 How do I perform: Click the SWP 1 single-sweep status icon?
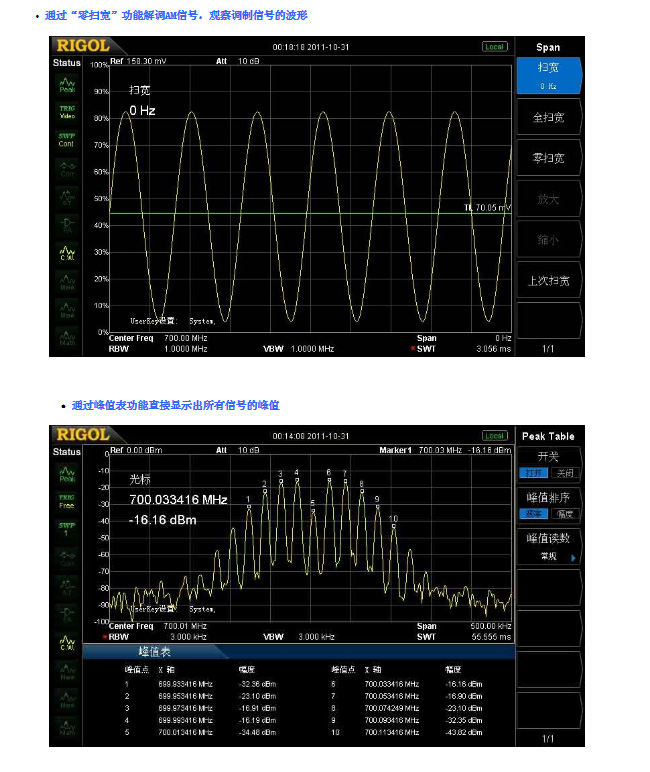pos(66,528)
